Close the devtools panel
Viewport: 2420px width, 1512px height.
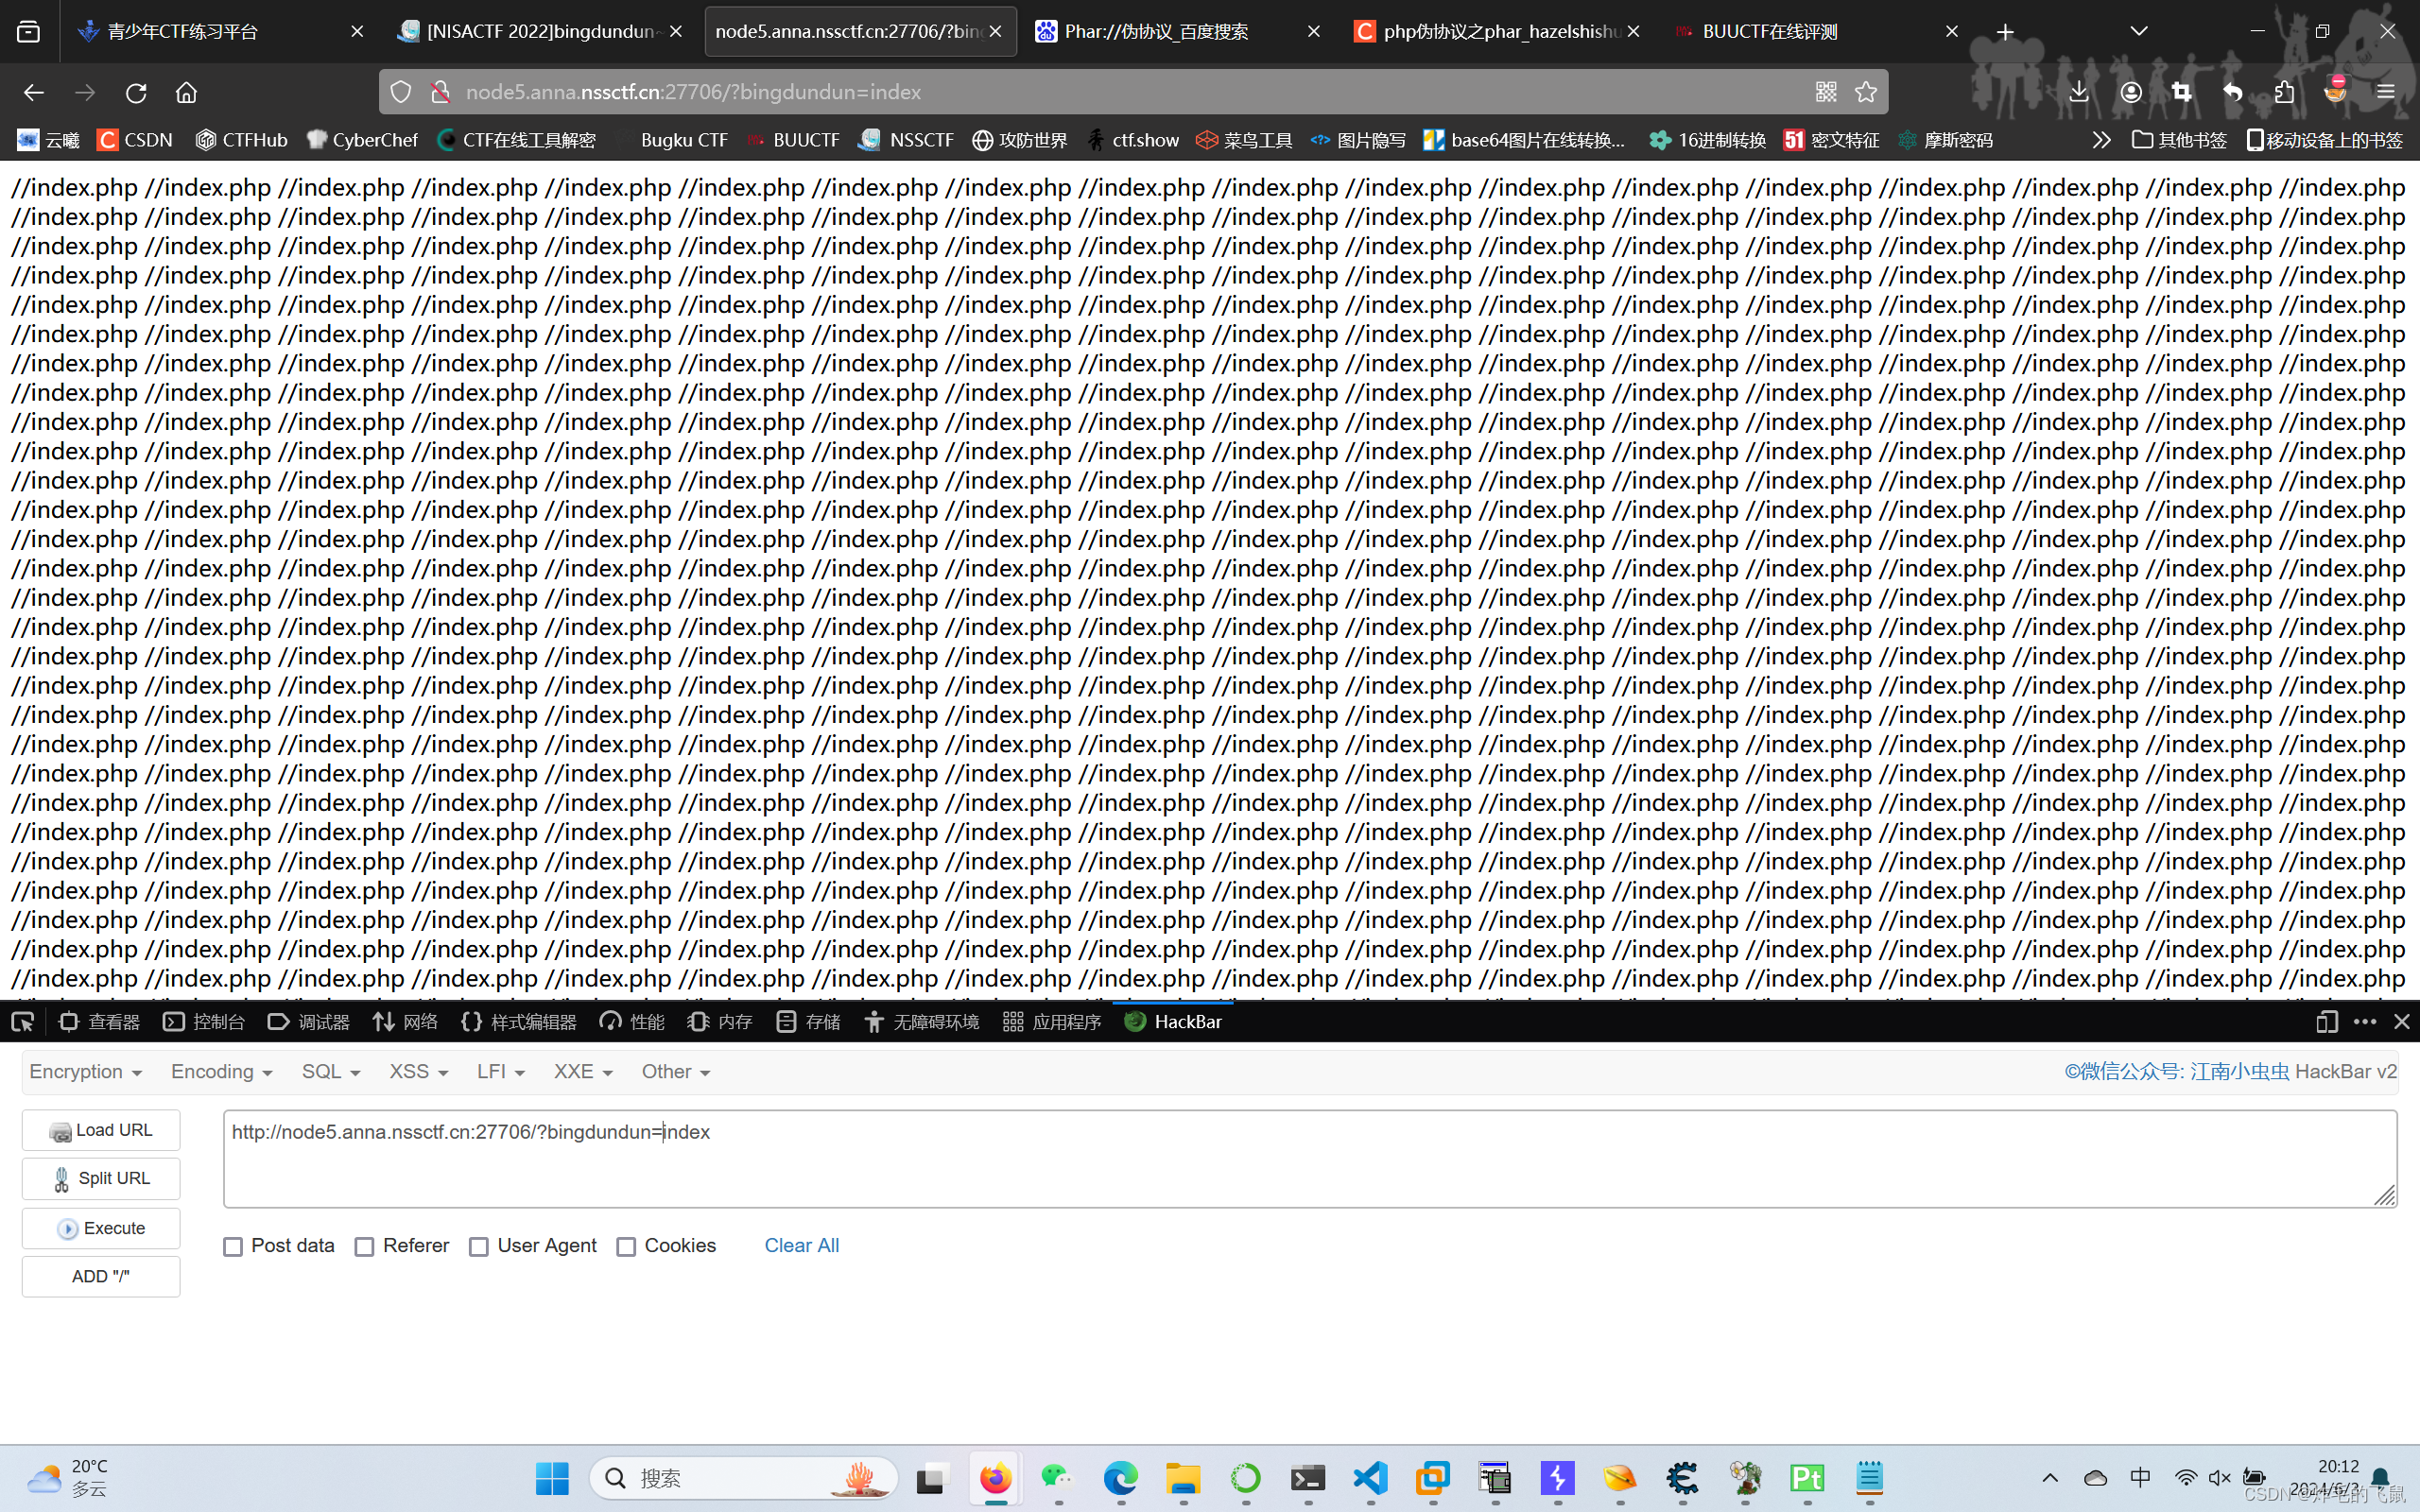(2402, 1021)
